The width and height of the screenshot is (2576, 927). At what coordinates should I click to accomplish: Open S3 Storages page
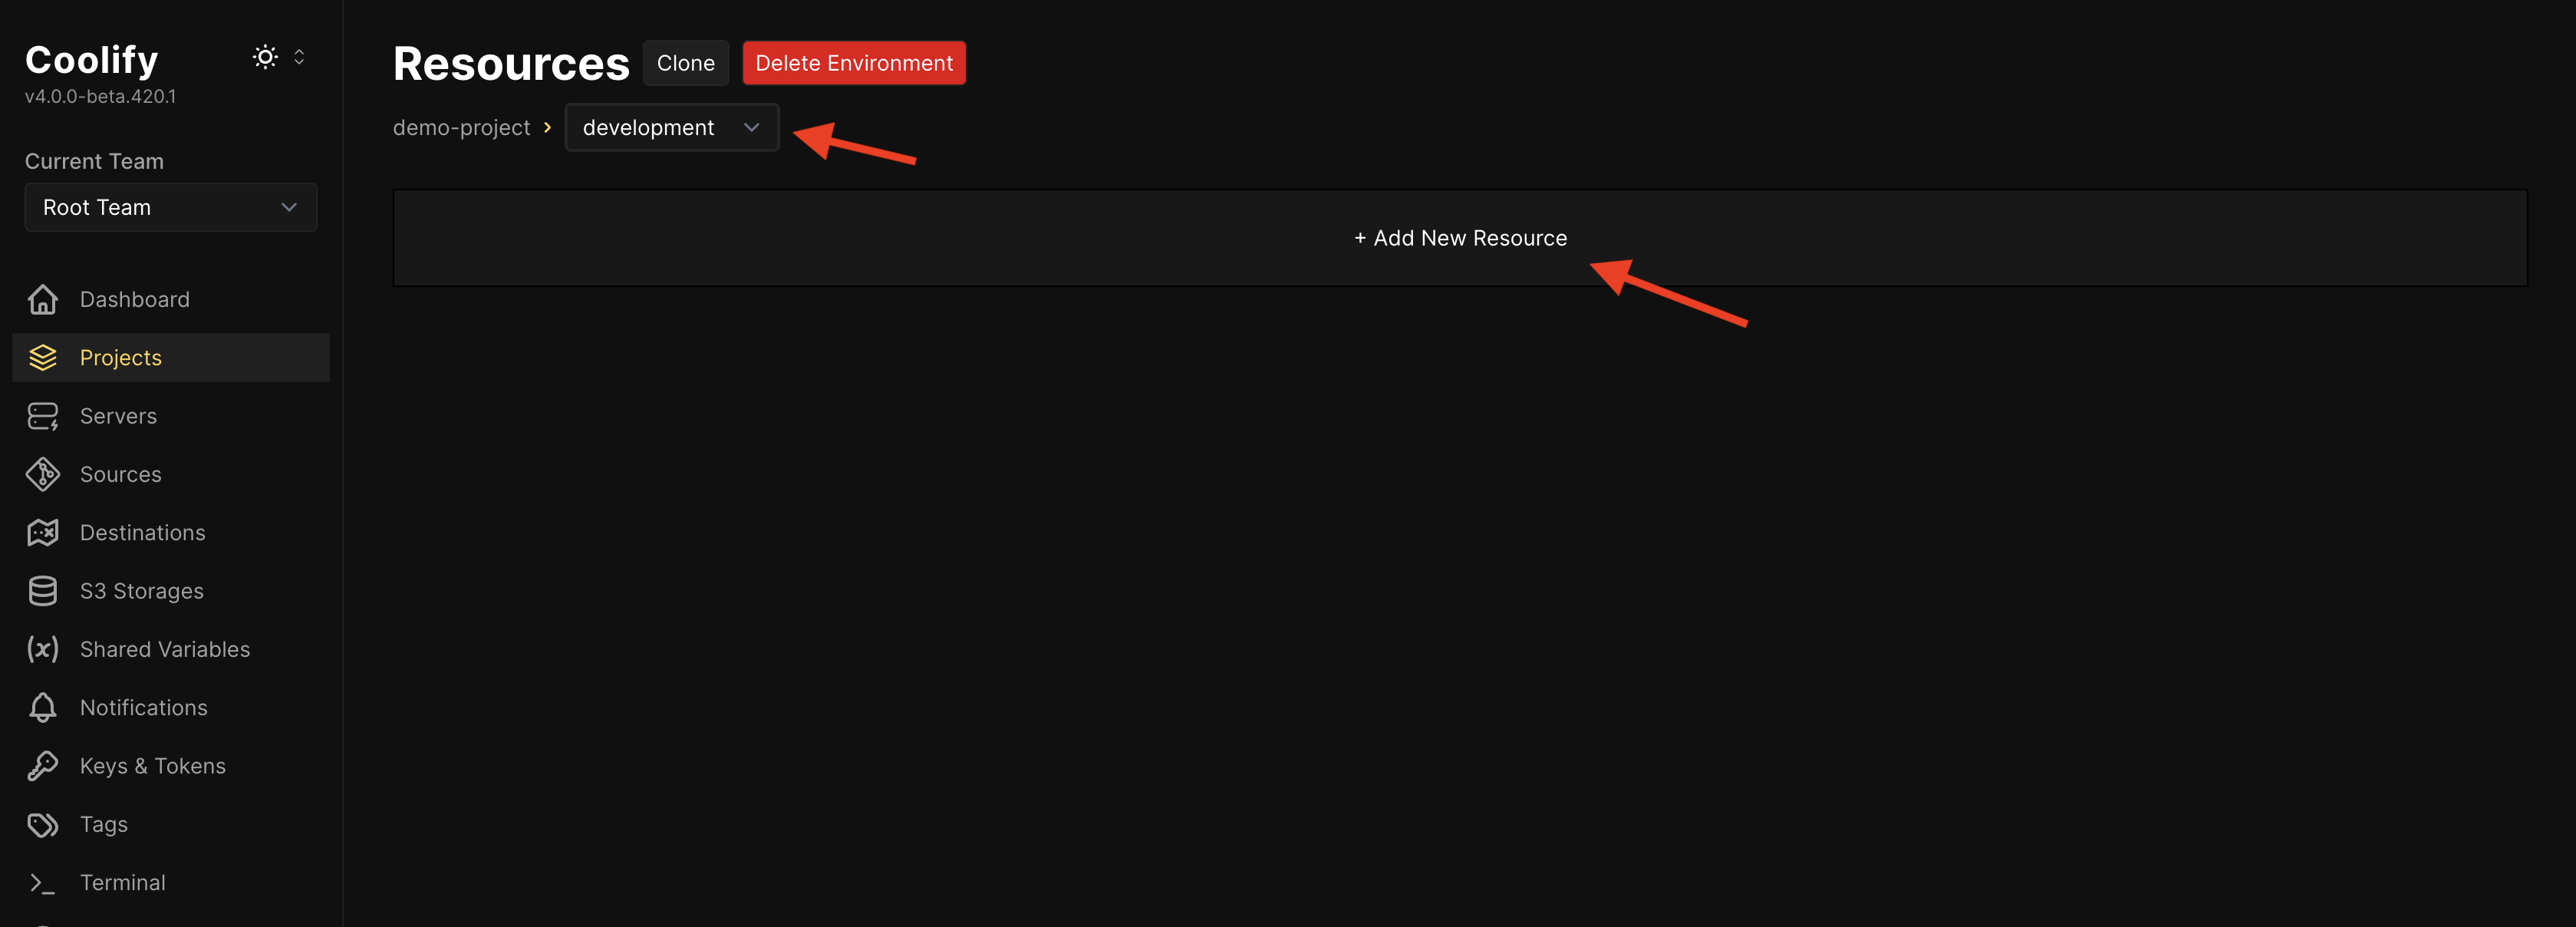tap(171, 591)
